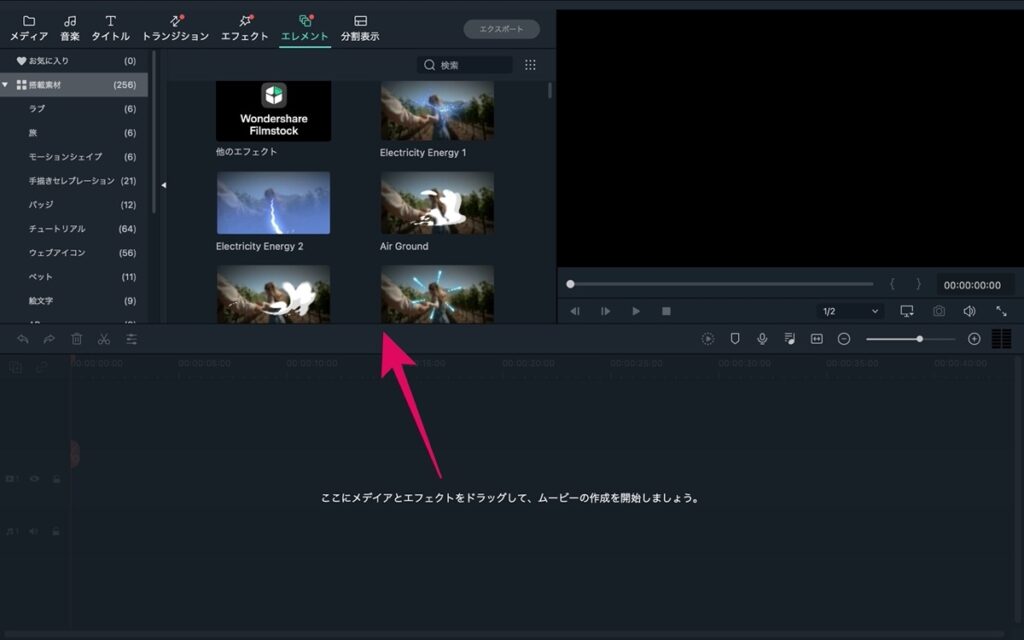Viewport: 1024px width, 640px height.
Task: Open the 音楽 (Music) tab
Action: pos(70,29)
